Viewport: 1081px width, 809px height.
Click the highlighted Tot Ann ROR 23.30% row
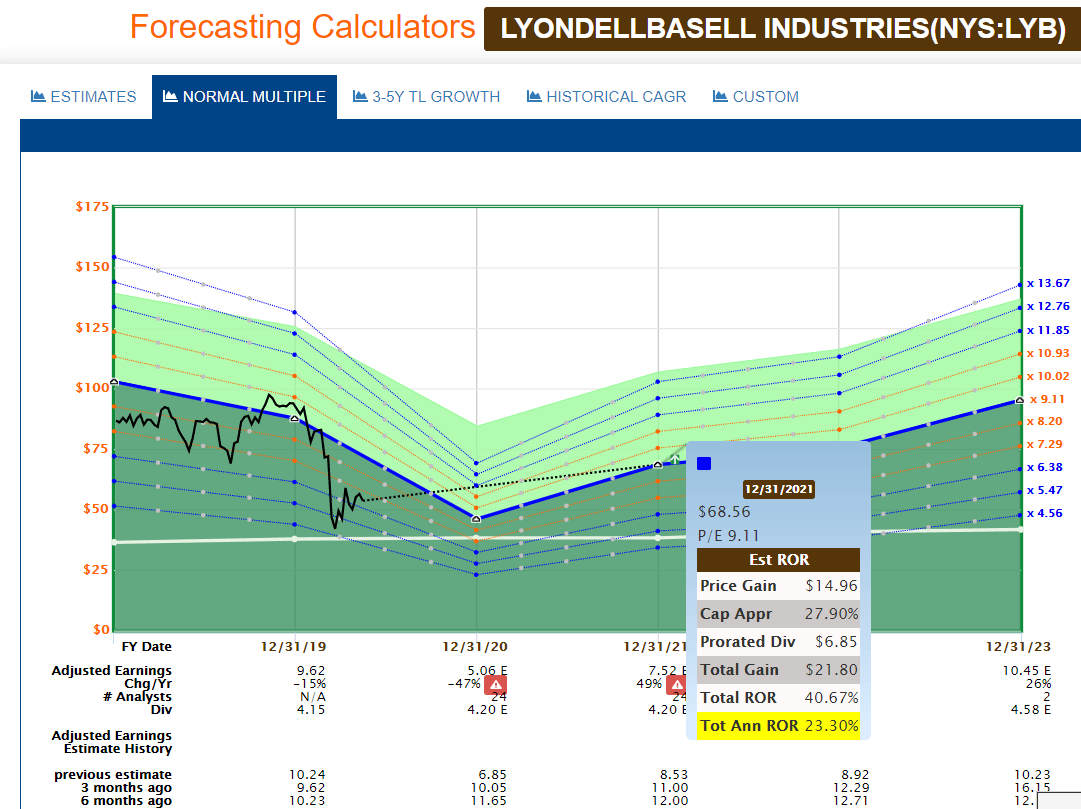[778, 726]
